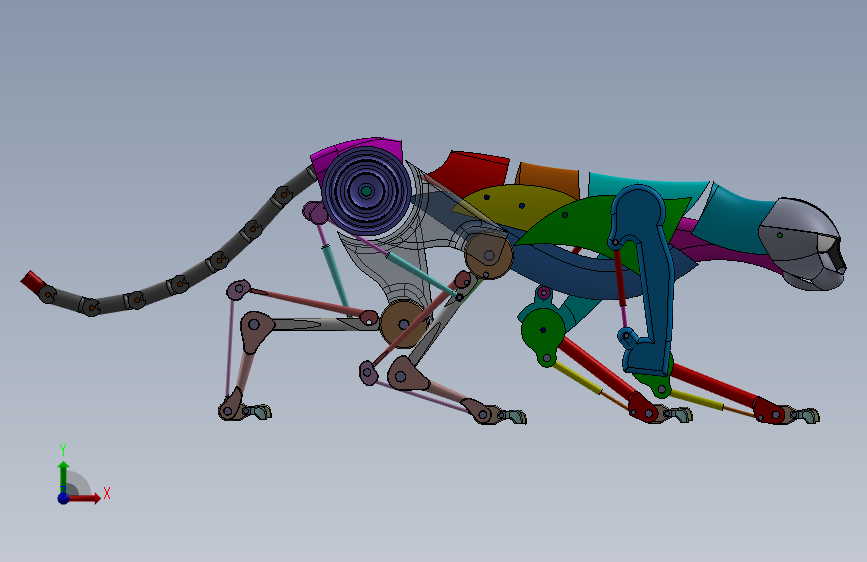This screenshot has width=867, height=562.
Task: Select the teal neck panel behind the head
Action: coord(733,218)
